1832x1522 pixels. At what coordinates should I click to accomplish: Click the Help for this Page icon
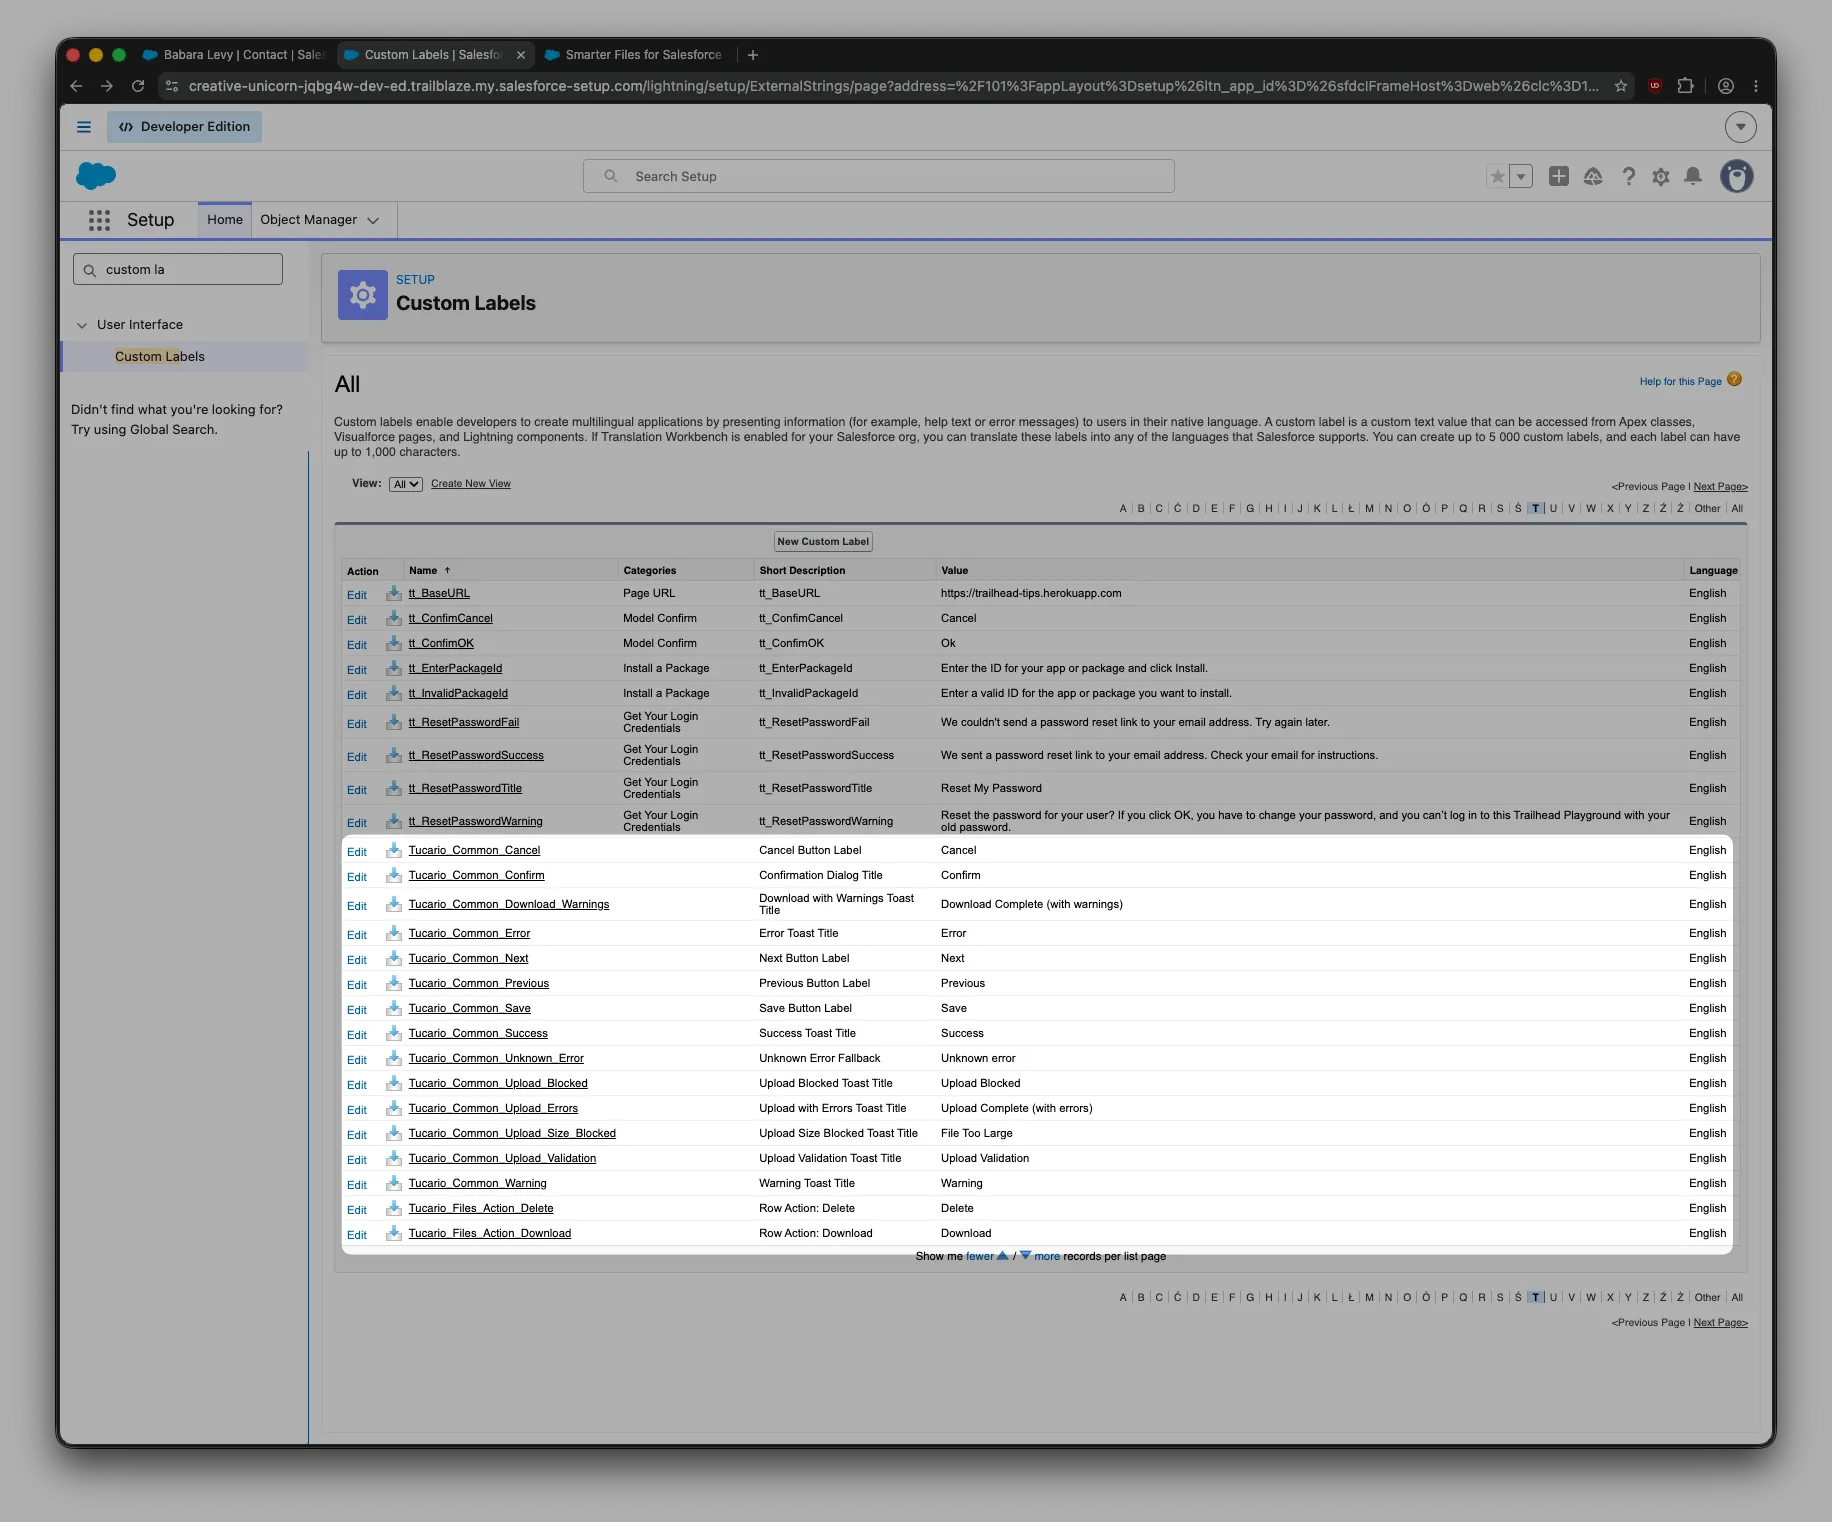[x=1735, y=380]
